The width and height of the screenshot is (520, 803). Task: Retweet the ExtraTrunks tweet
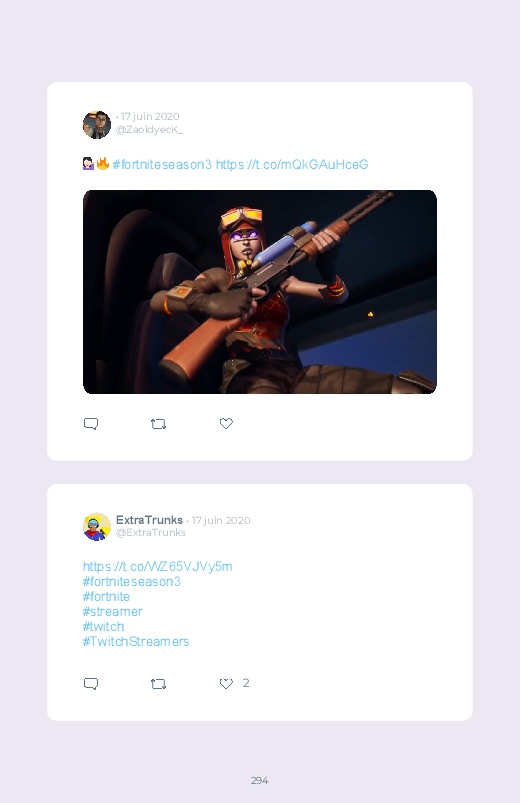click(x=158, y=684)
